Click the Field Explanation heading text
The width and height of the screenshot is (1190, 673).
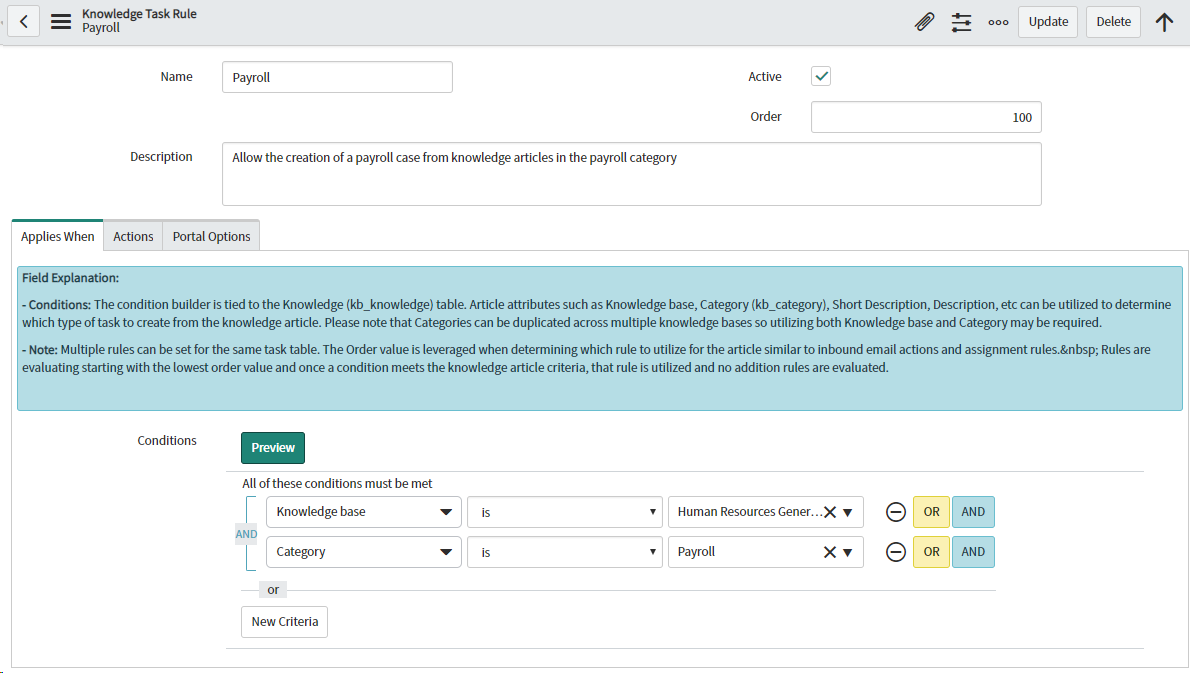[71, 278]
